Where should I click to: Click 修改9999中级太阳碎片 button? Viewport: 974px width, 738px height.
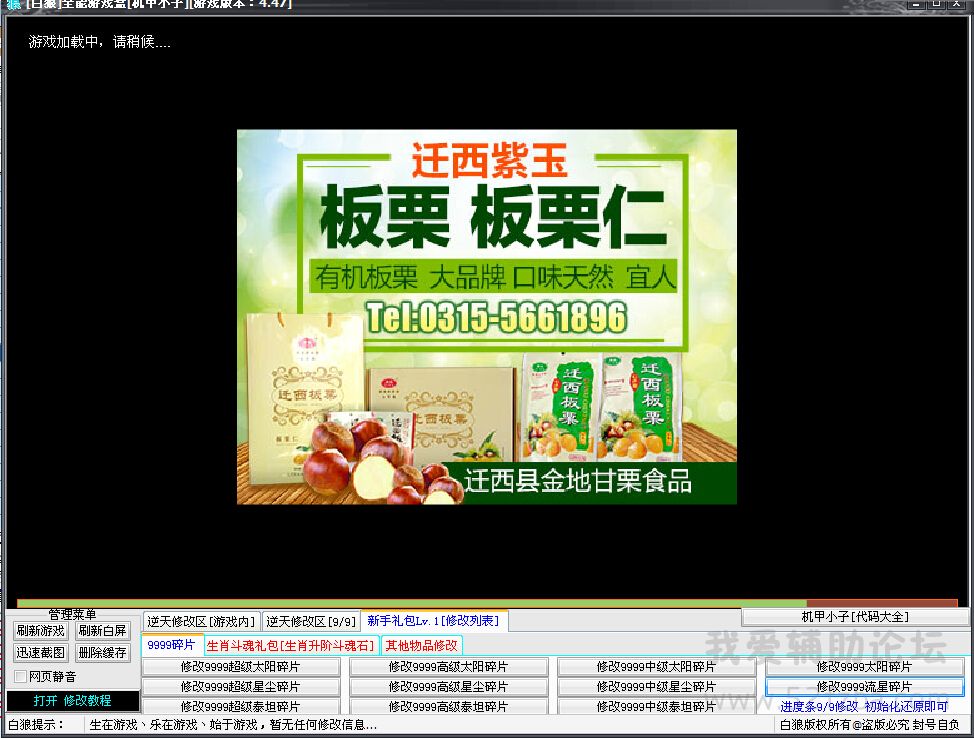pos(657,667)
